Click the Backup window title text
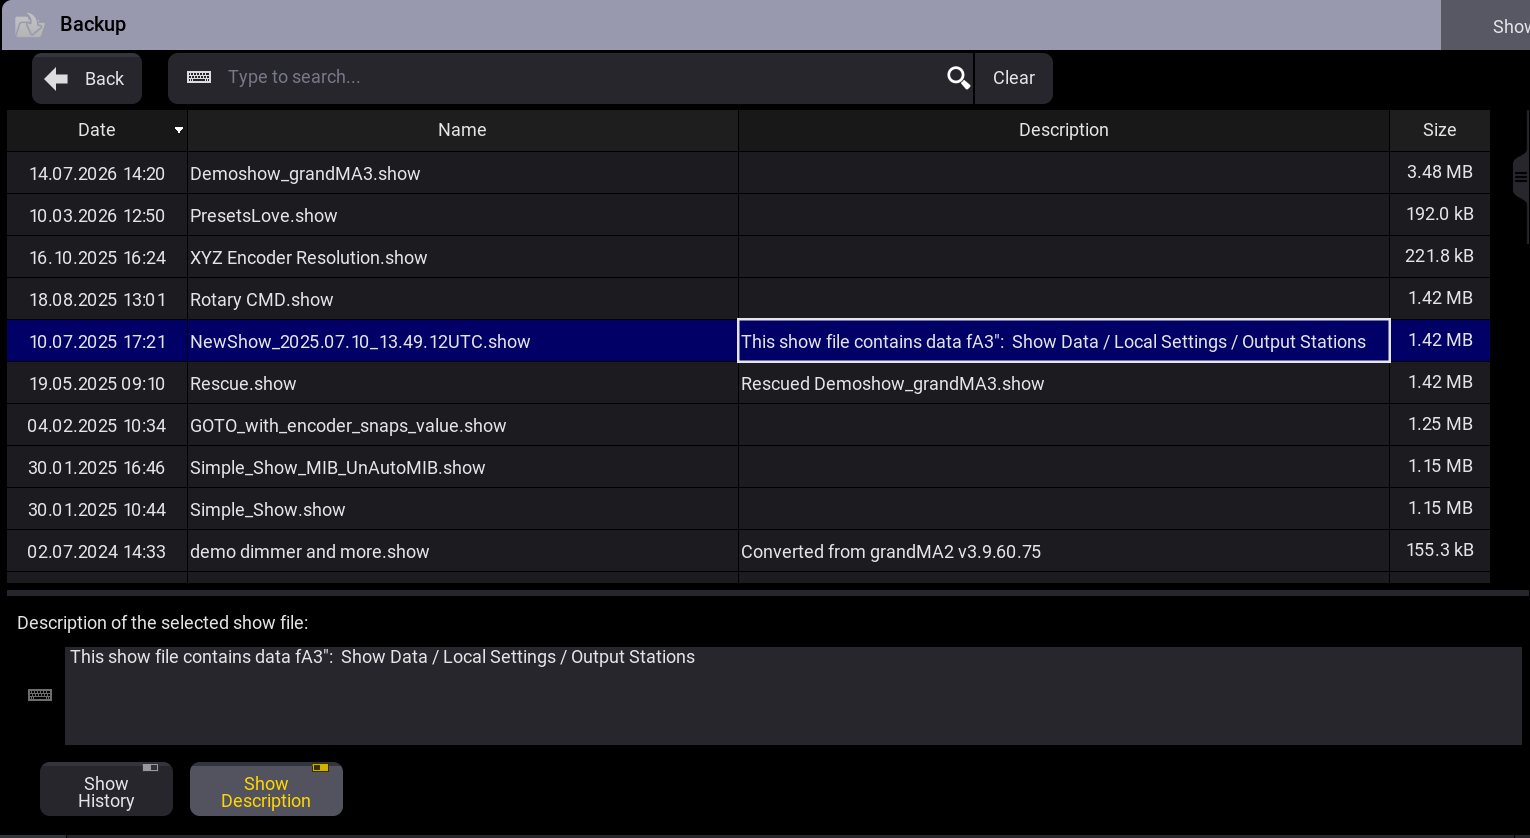This screenshot has height=838, width=1530. pos(93,24)
